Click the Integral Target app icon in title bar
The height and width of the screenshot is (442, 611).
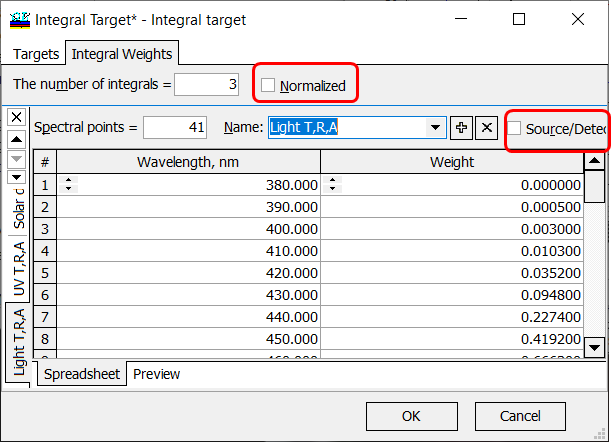19,19
